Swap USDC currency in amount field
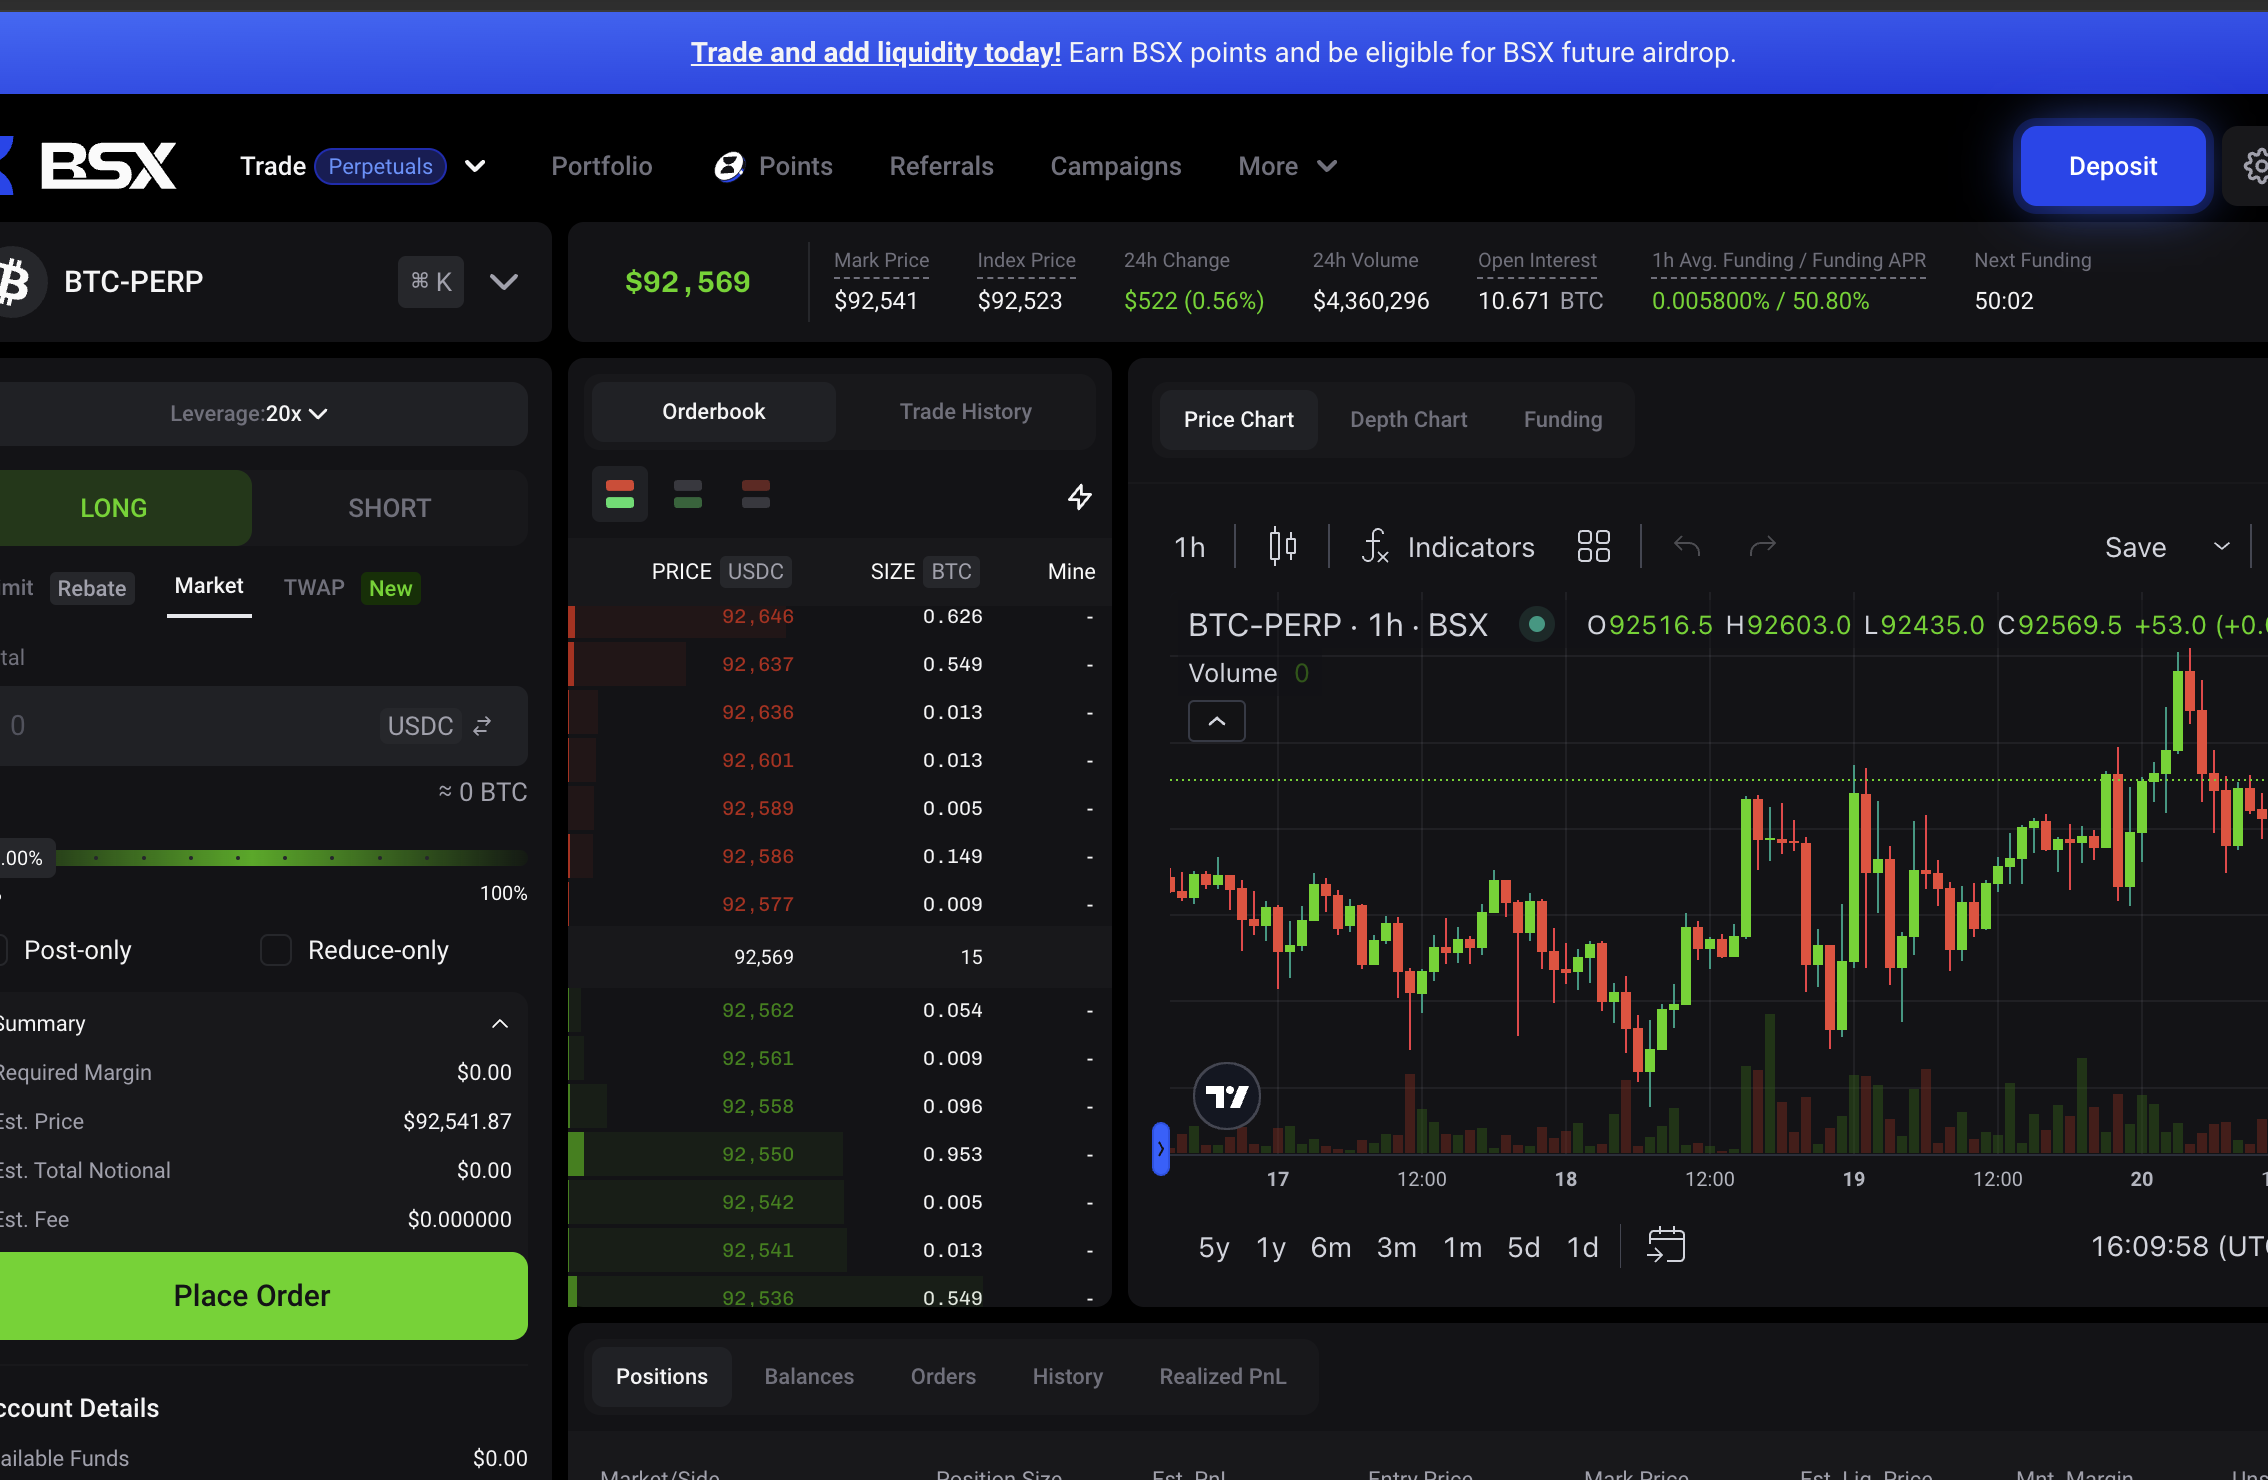 pos(482,726)
